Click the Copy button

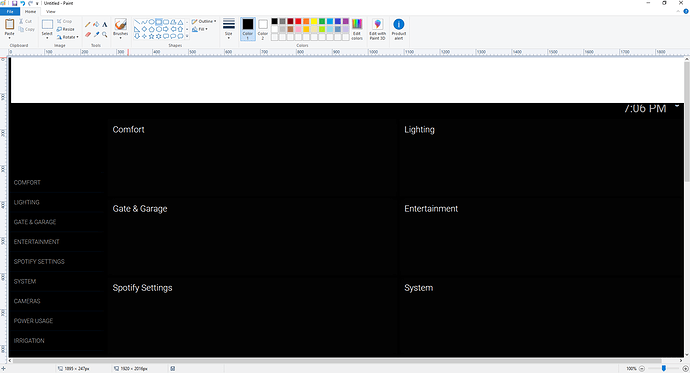(x=27, y=29)
